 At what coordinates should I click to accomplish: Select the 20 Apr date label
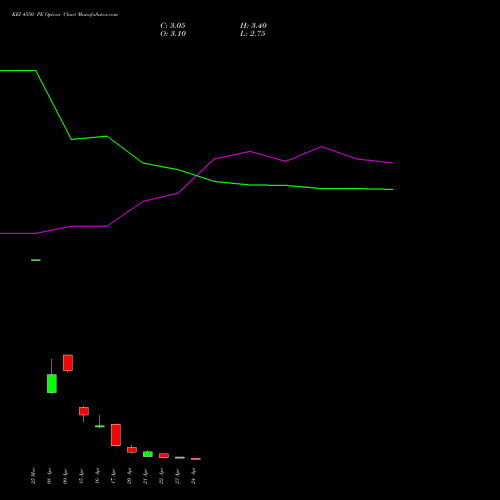[129, 476]
